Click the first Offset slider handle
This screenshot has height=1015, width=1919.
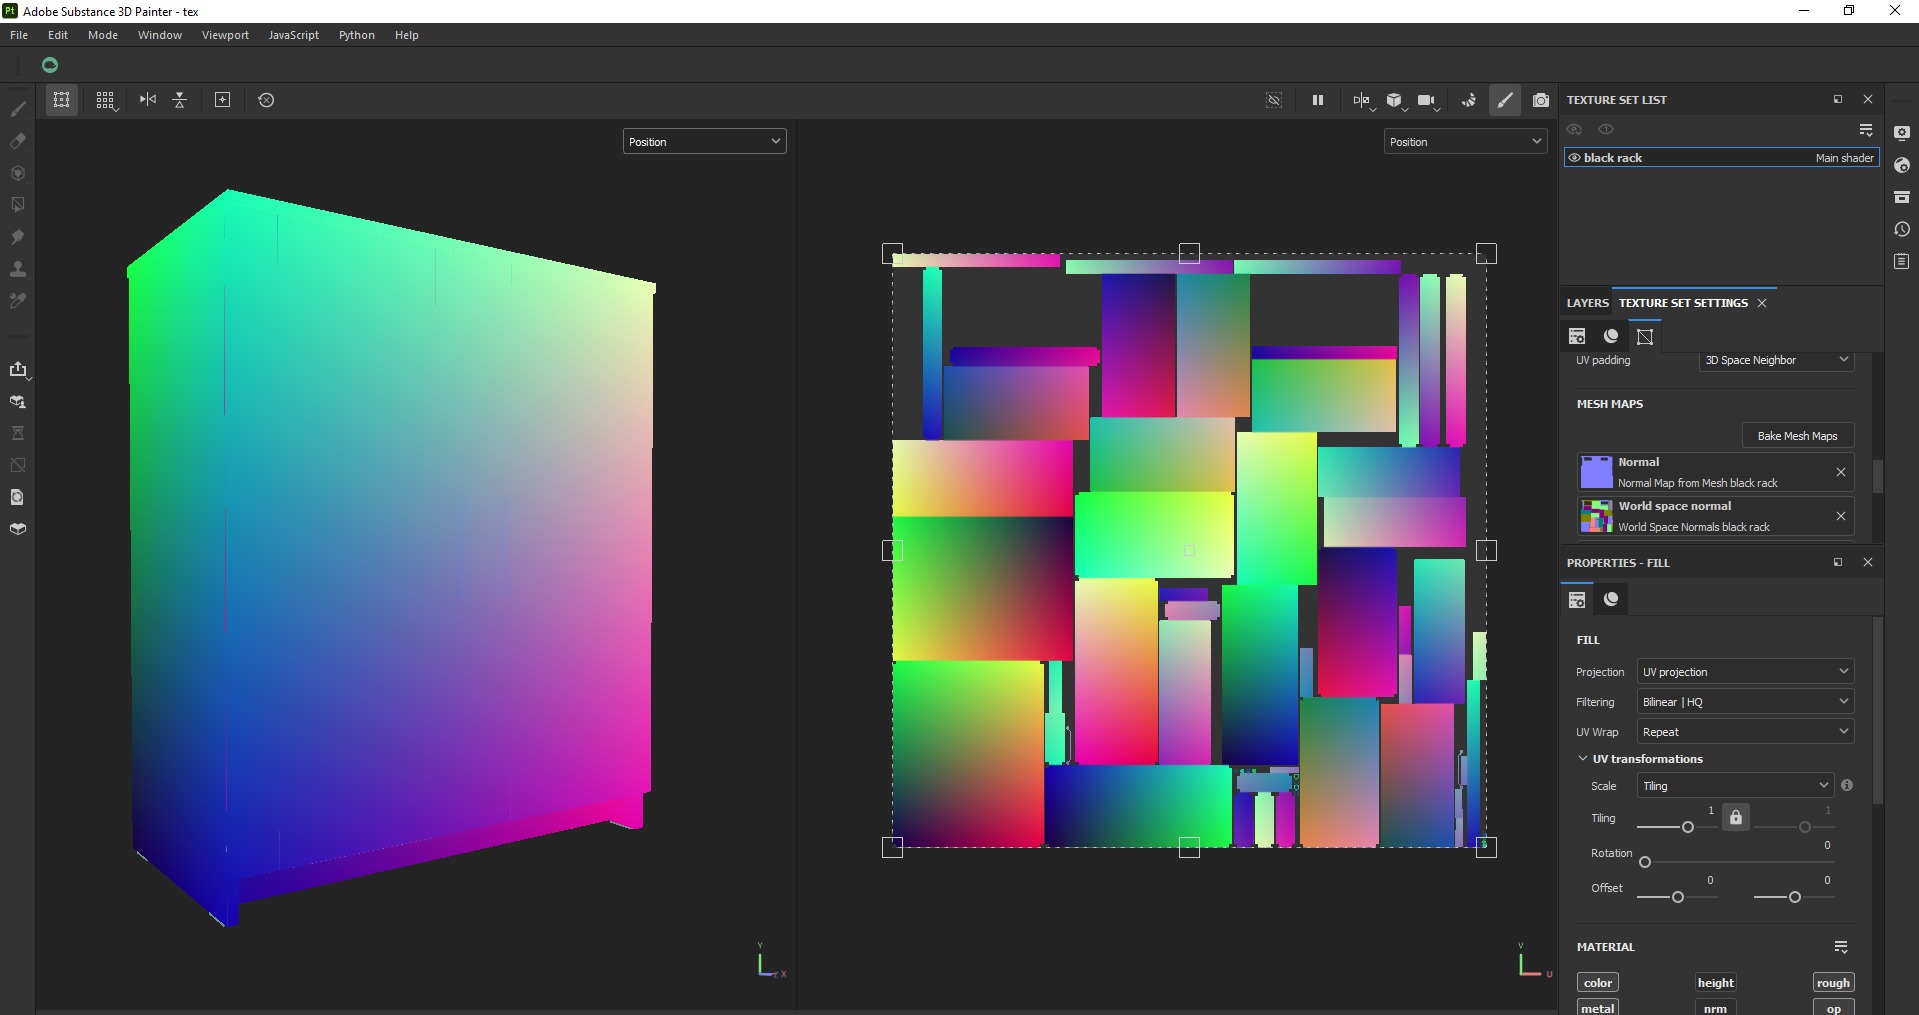pos(1678,897)
